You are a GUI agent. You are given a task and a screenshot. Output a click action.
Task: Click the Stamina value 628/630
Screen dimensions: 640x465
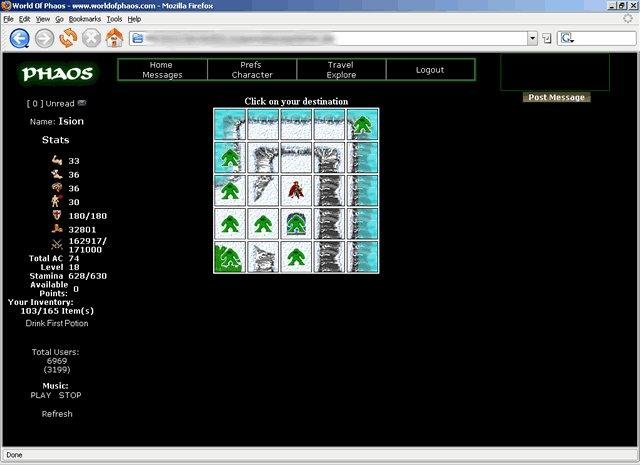(x=88, y=276)
